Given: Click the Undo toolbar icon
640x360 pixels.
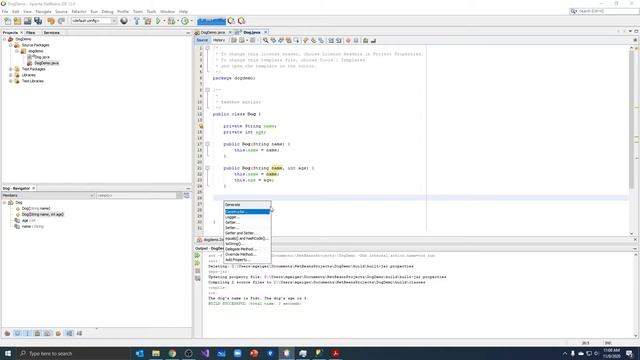Looking at the screenshot, I should [51, 21].
